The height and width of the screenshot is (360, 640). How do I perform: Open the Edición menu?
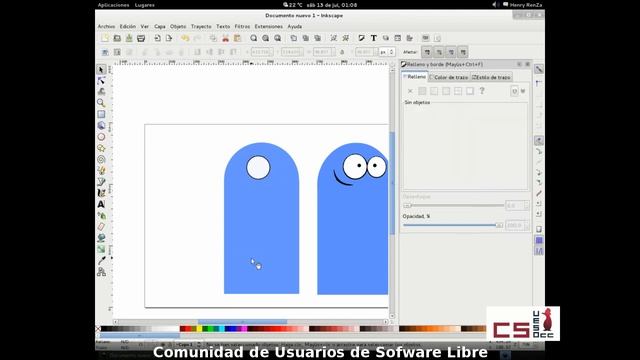coord(127,27)
